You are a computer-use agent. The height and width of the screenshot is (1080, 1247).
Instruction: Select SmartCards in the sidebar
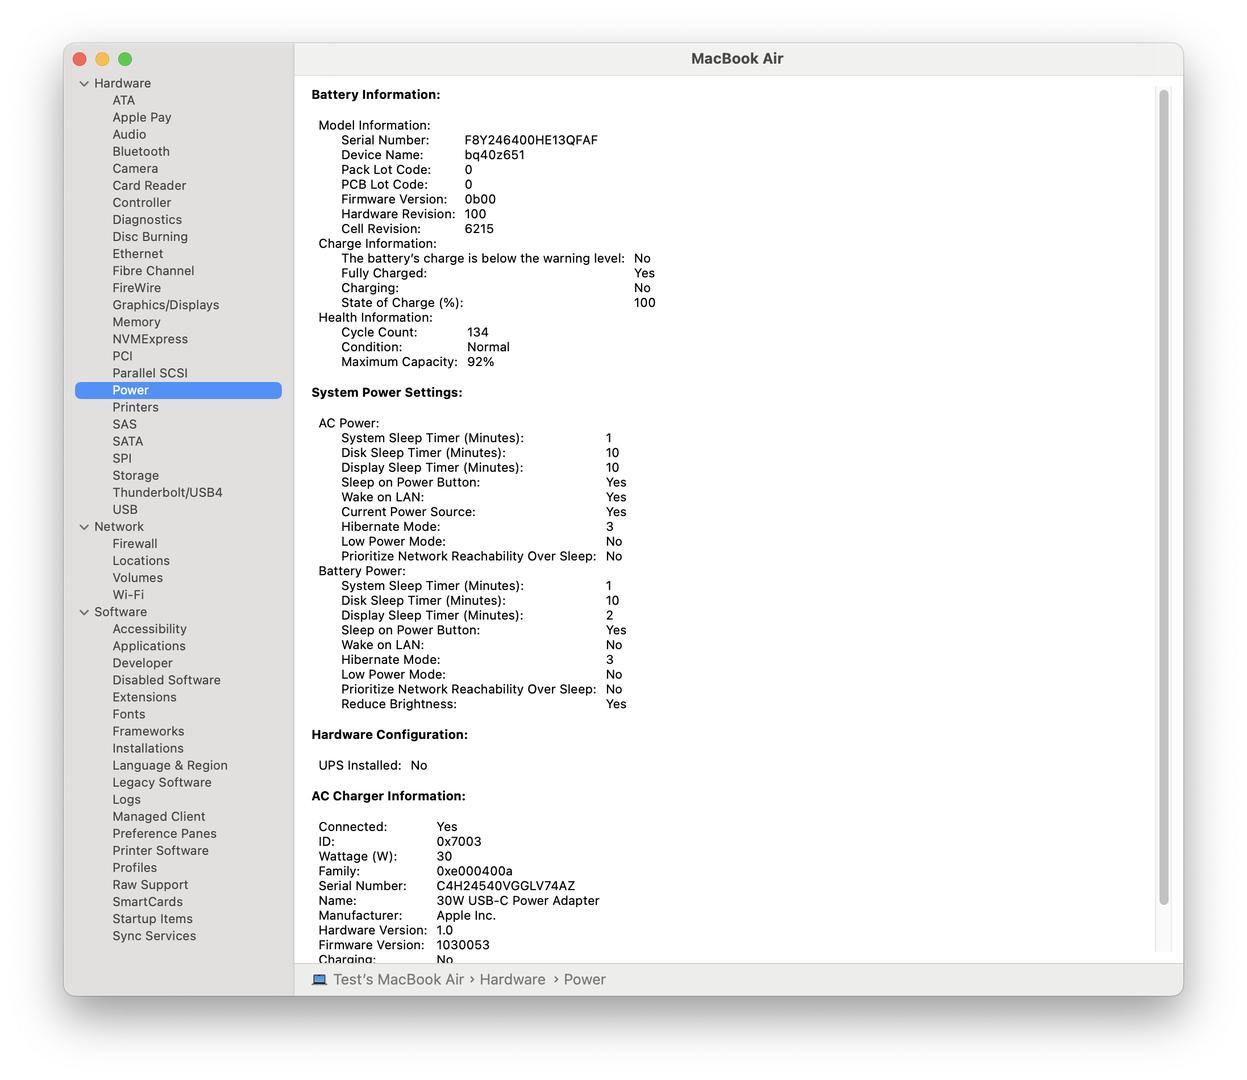click(x=147, y=901)
